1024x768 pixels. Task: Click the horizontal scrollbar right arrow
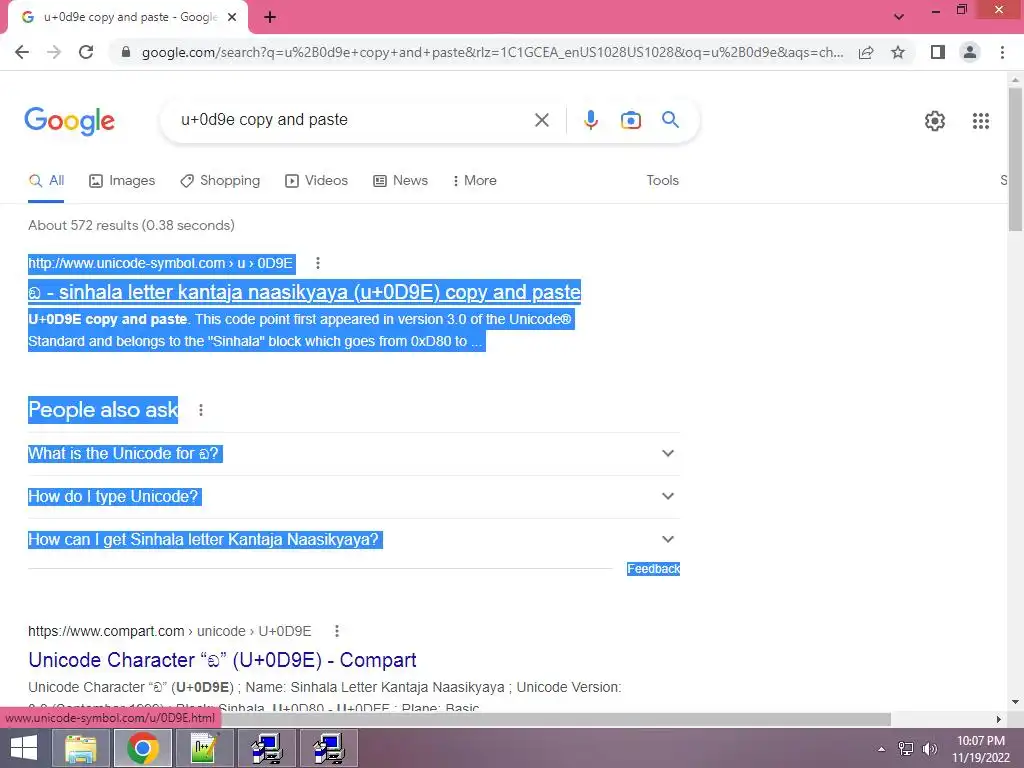(999, 719)
